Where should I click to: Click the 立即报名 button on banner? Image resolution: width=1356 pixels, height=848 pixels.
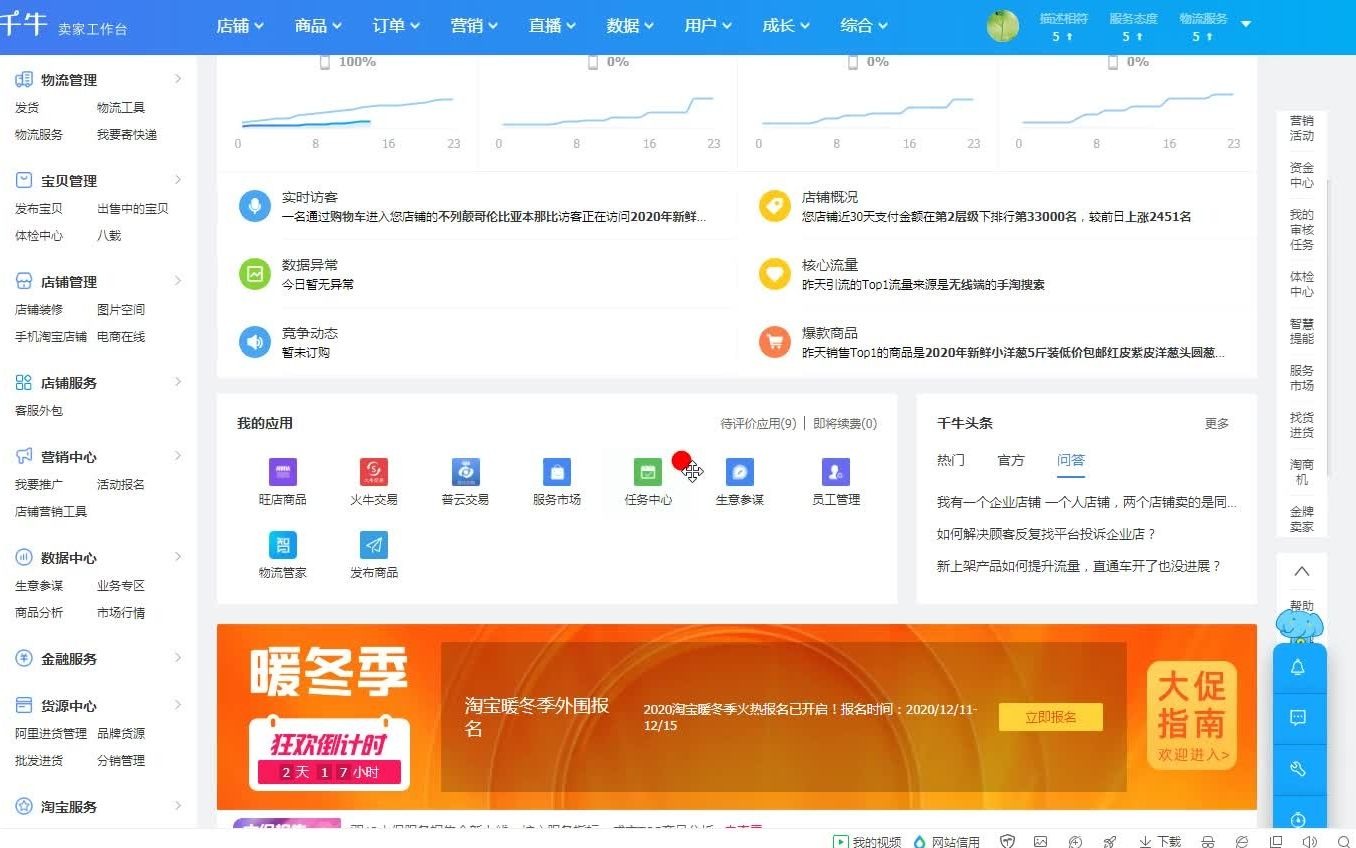pos(1051,717)
